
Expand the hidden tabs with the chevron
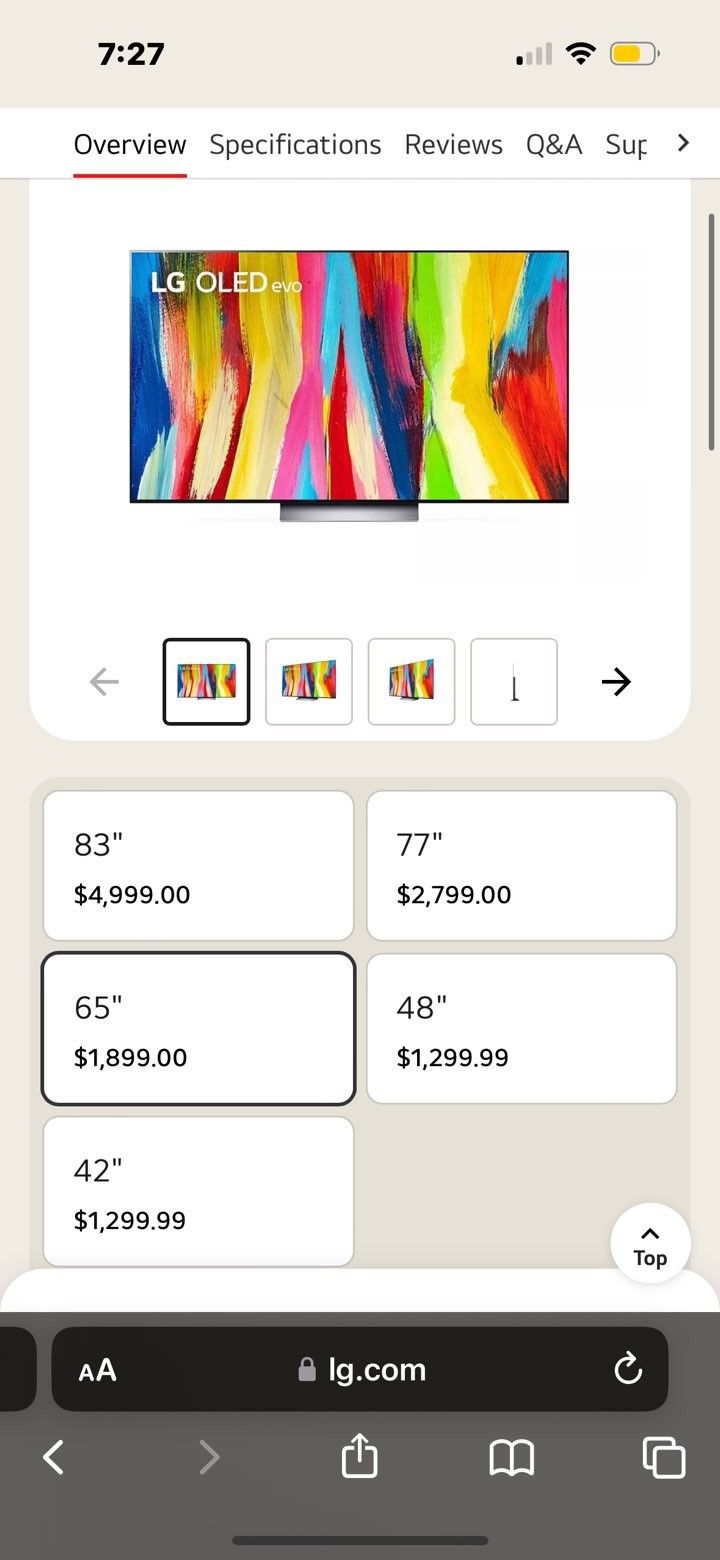(684, 143)
